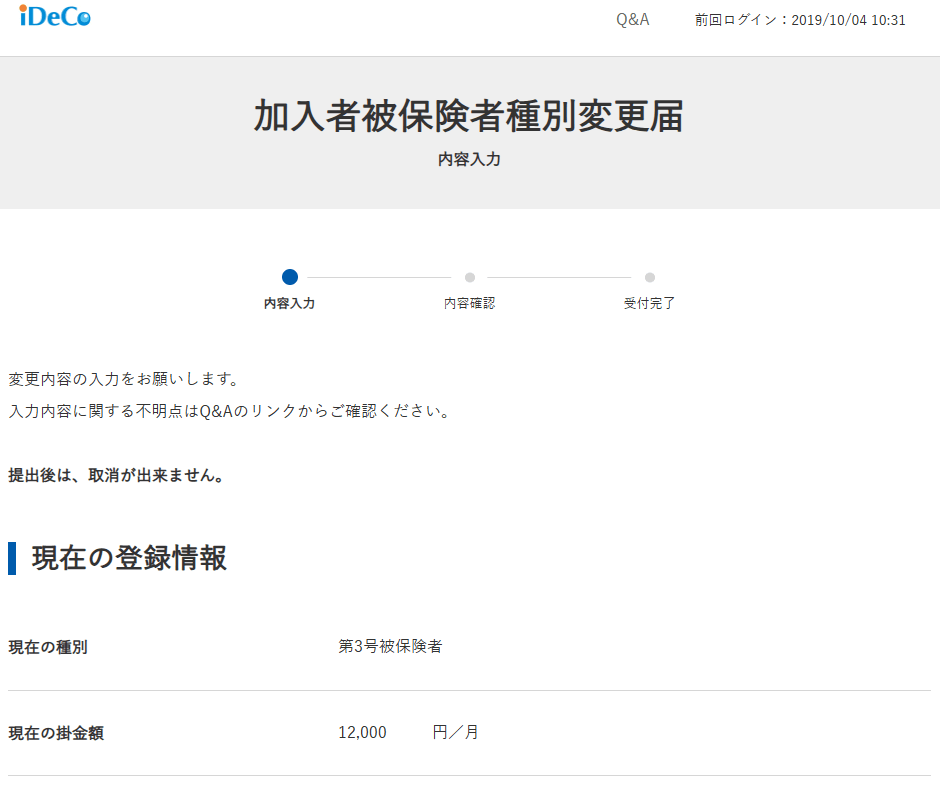The image size is (943, 787).
Task: Click the 現在の掛金額 row label
Action: tap(56, 733)
